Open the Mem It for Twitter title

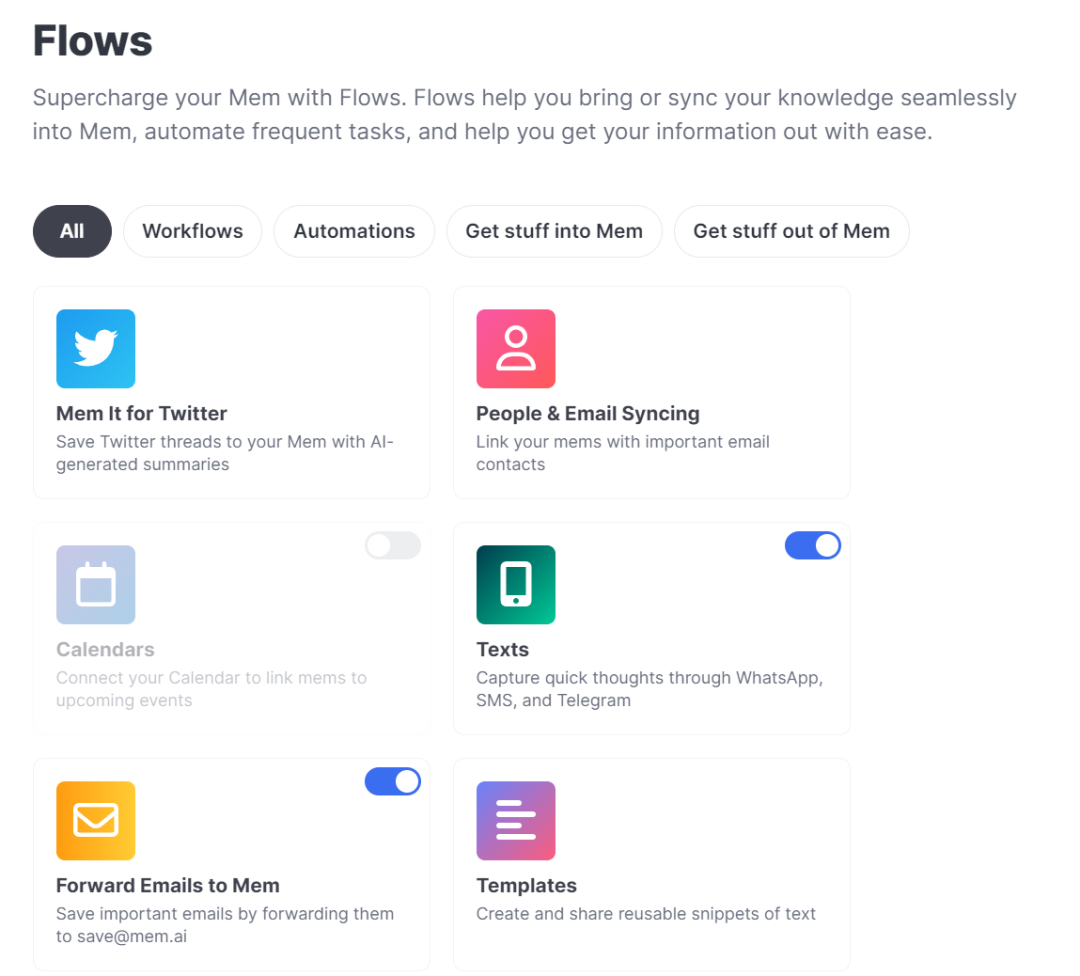[142, 413]
